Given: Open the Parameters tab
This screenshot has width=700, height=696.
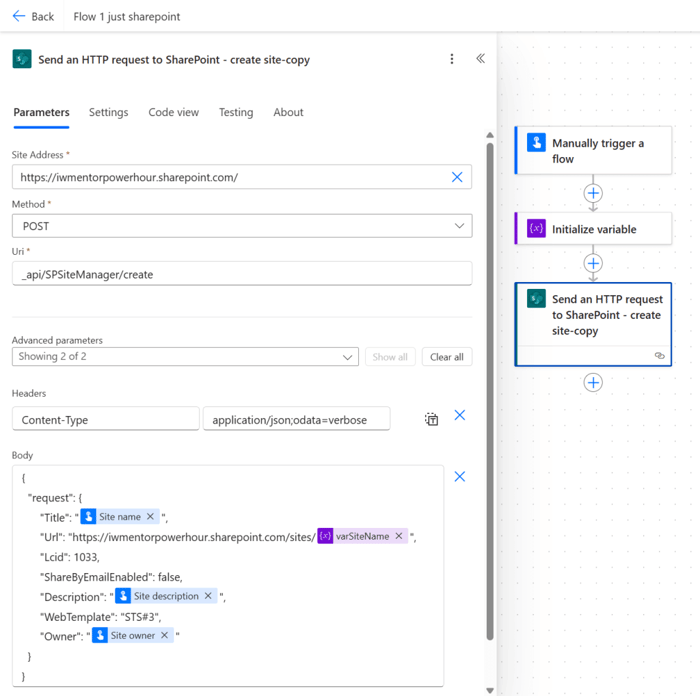Looking at the screenshot, I should click(x=42, y=113).
